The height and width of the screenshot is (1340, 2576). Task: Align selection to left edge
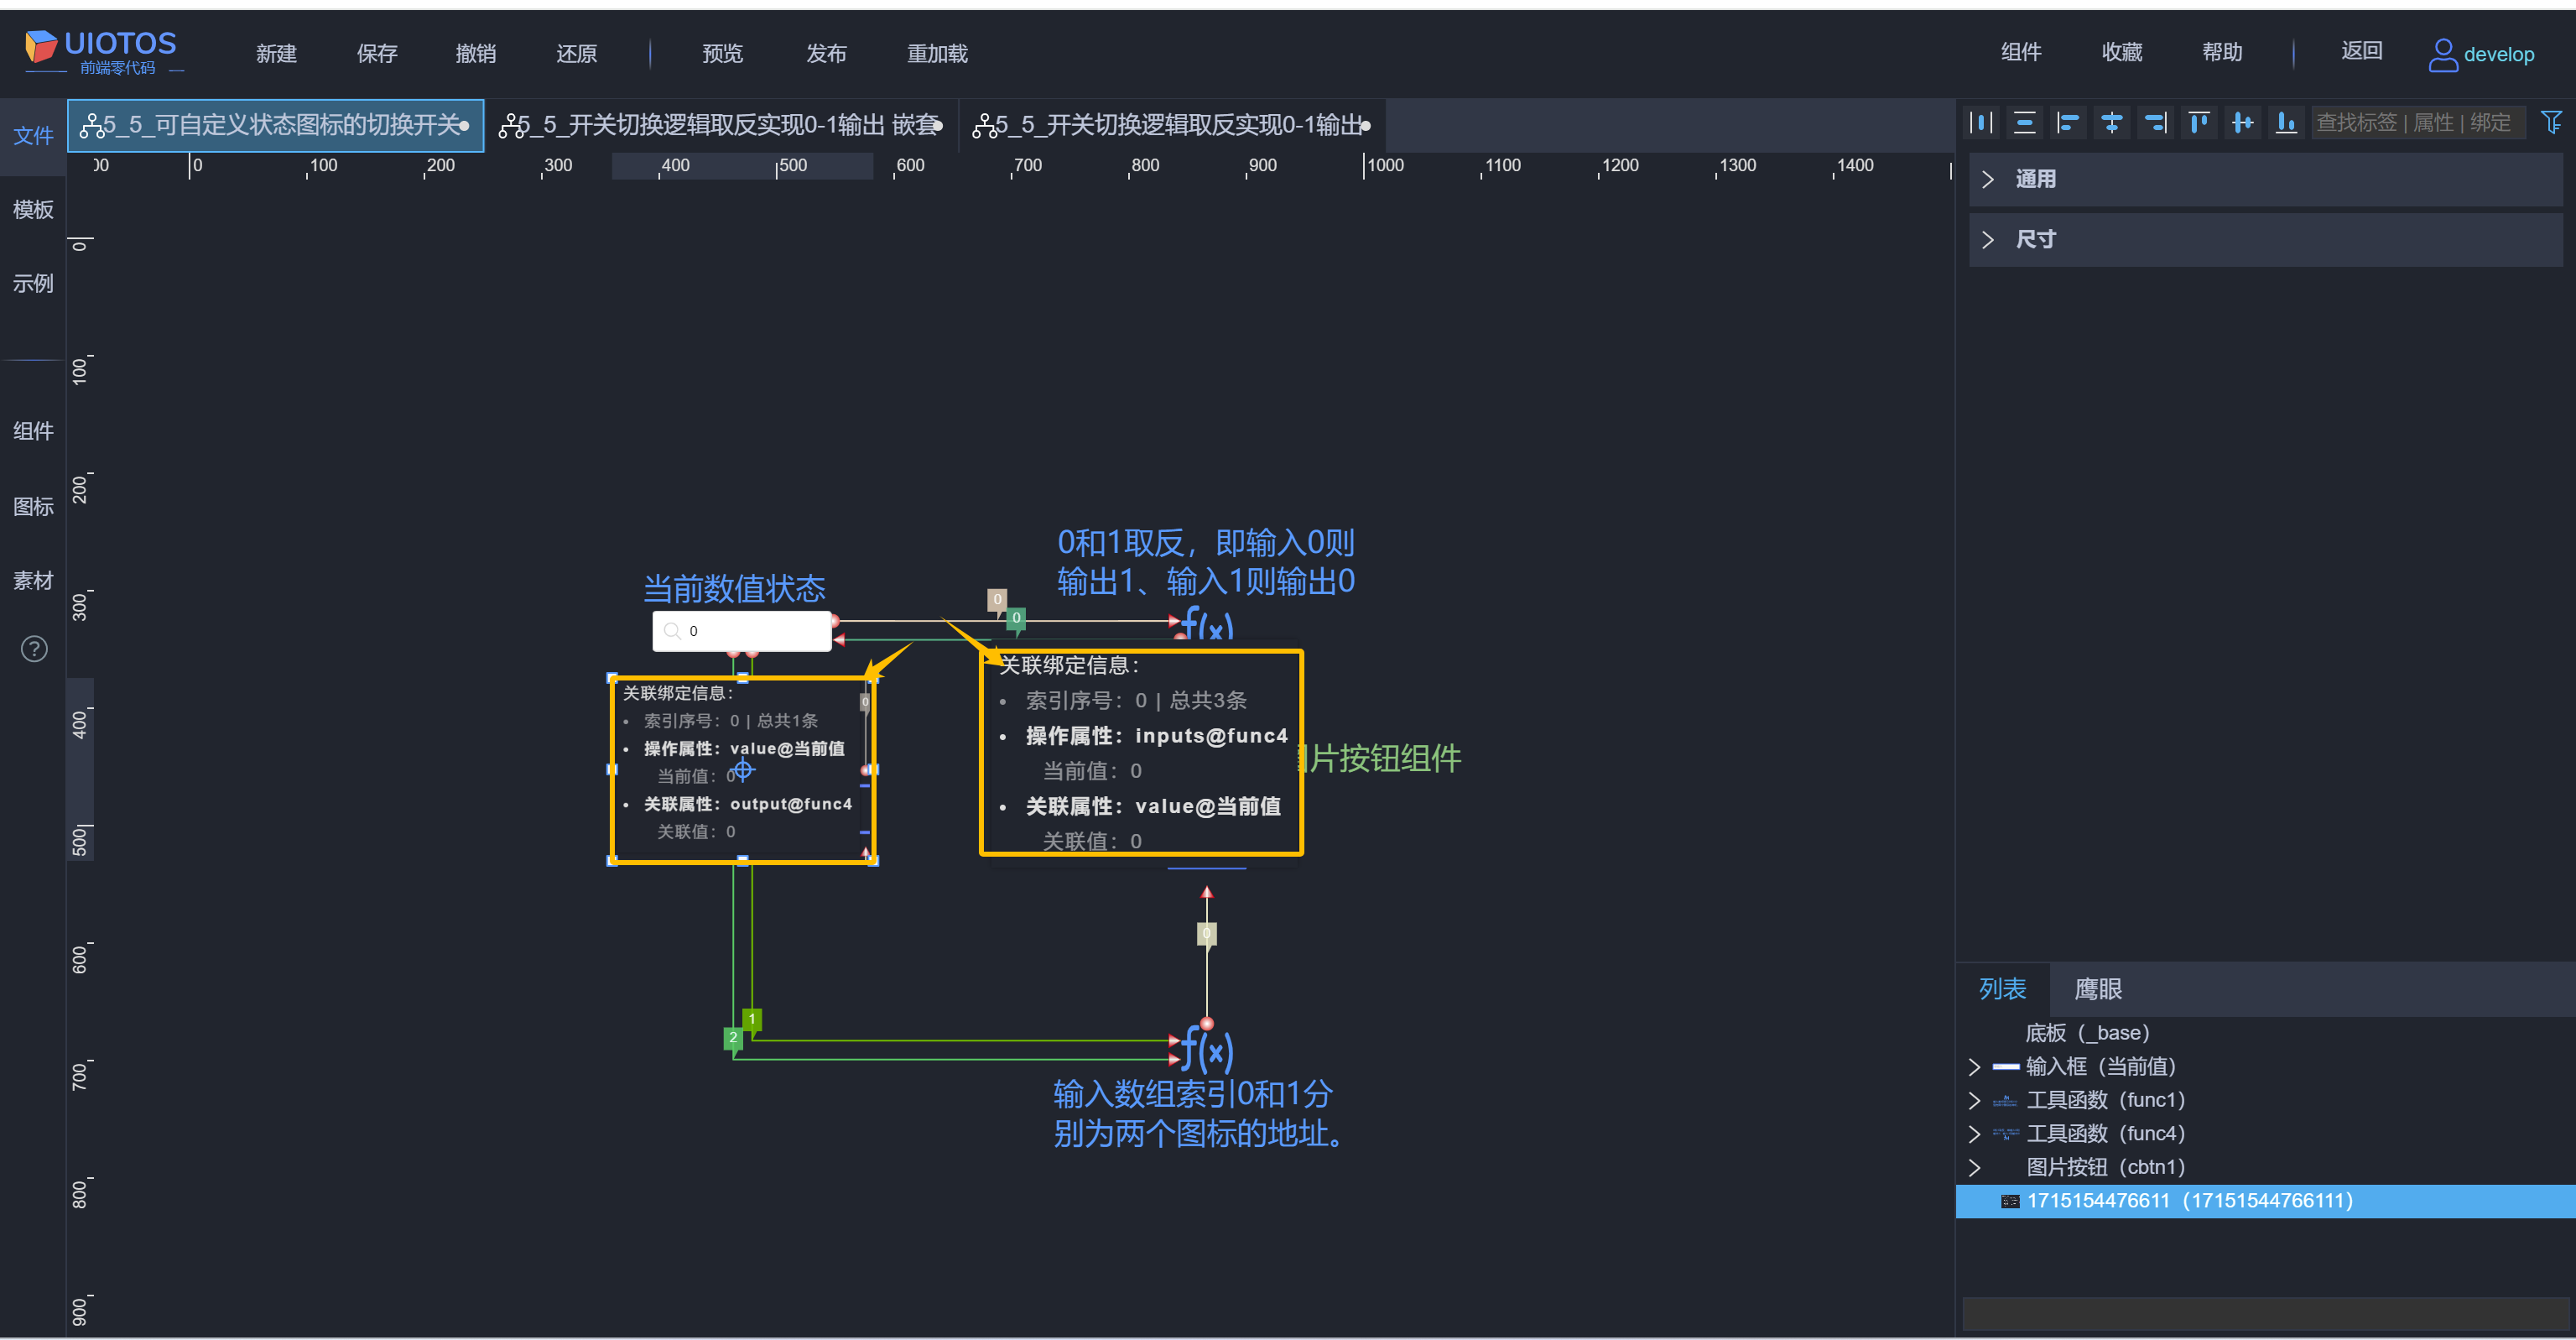pyautogui.click(x=2068, y=122)
